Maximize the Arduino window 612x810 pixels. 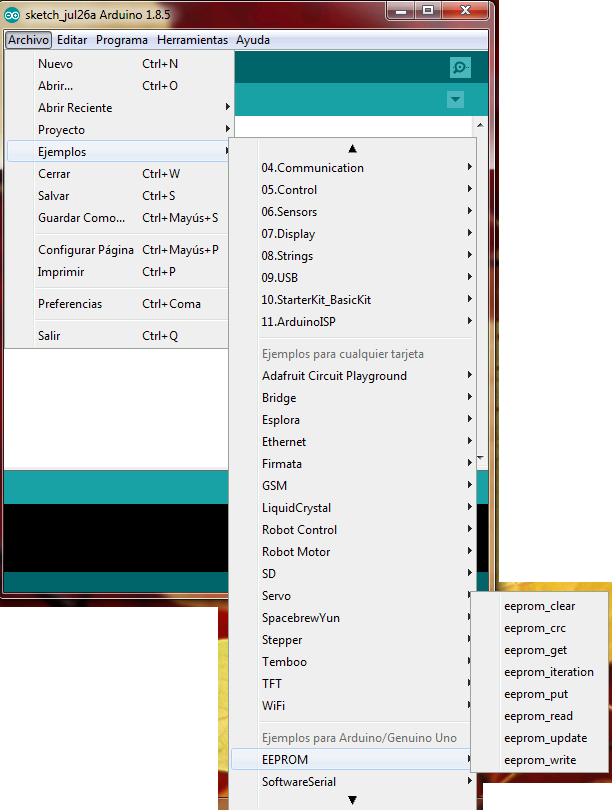tap(428, 11)
